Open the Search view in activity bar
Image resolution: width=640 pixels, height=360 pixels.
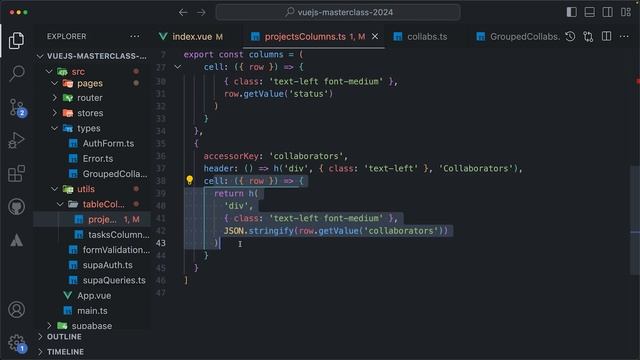(x=17, y=73)
